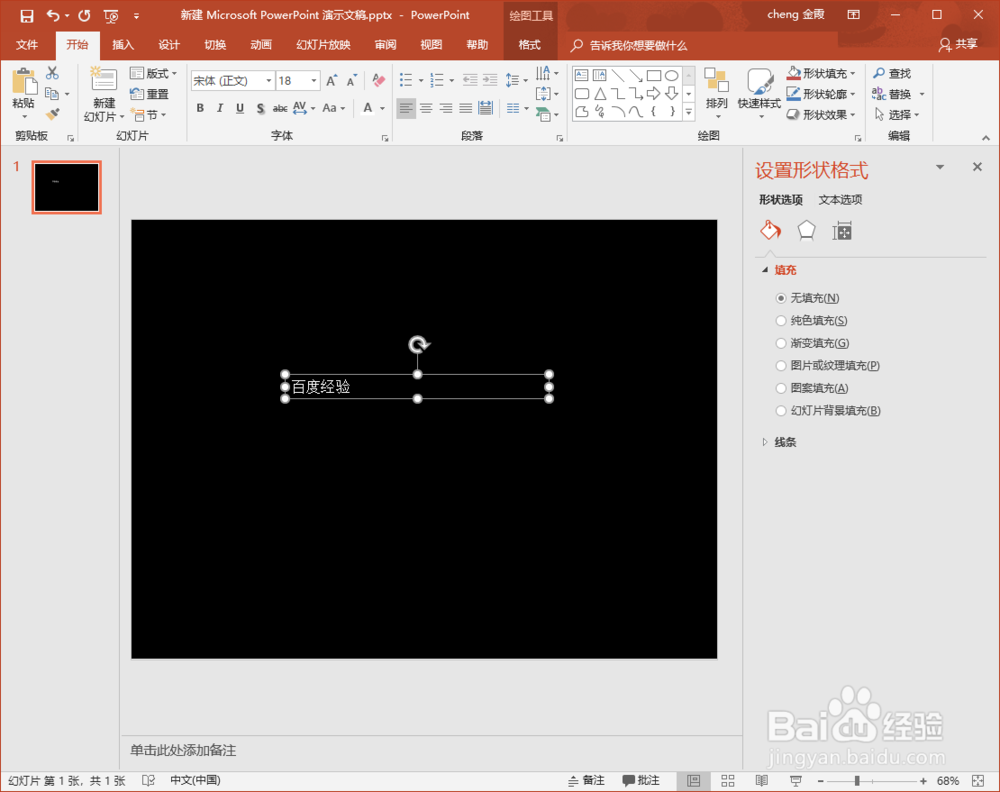Open Quick Styles (快速样式) icon

760,82
